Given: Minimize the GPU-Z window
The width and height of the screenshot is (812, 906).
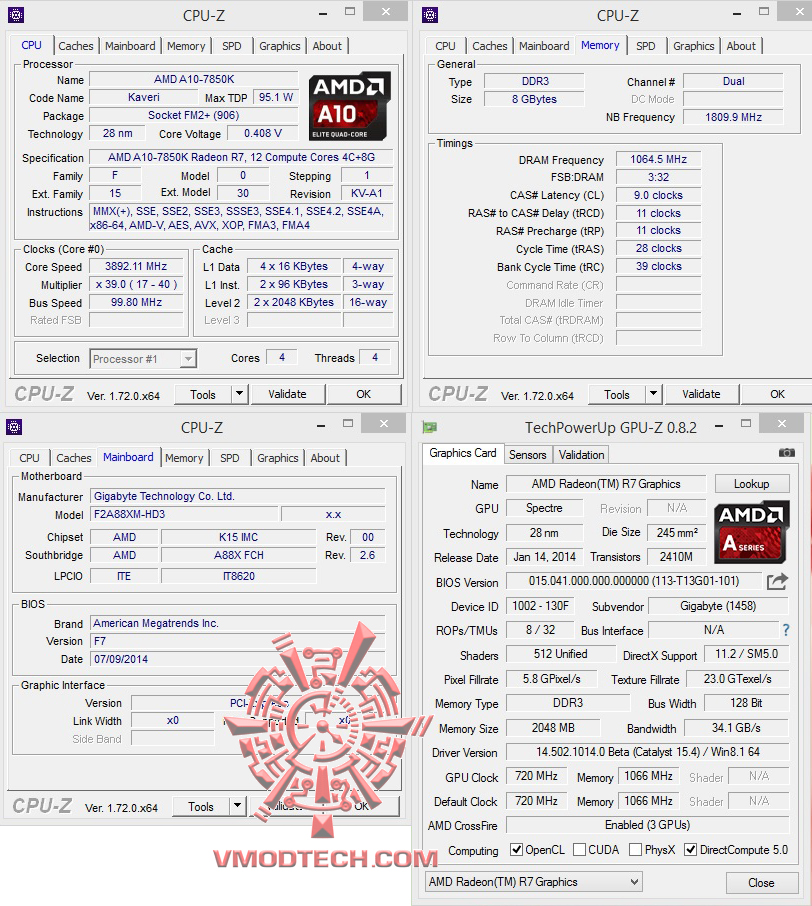Looking at the screenshot, I should coord(719,426).
